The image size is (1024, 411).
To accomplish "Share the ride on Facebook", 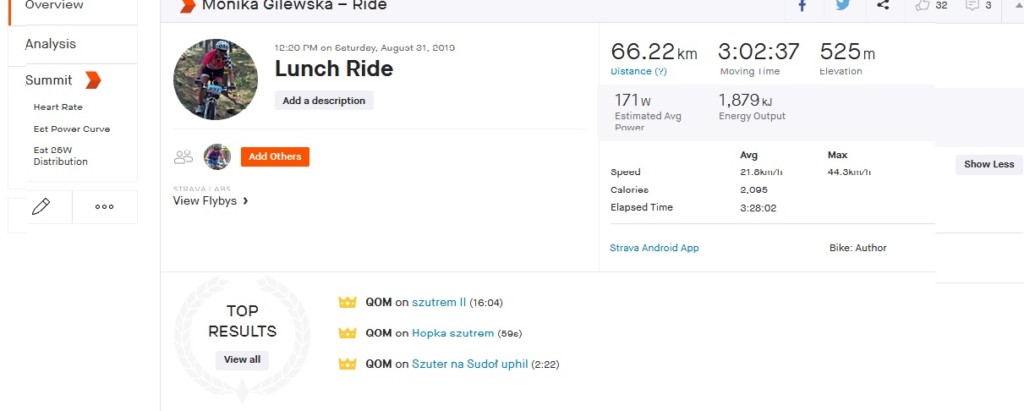I will pos(802,6).
